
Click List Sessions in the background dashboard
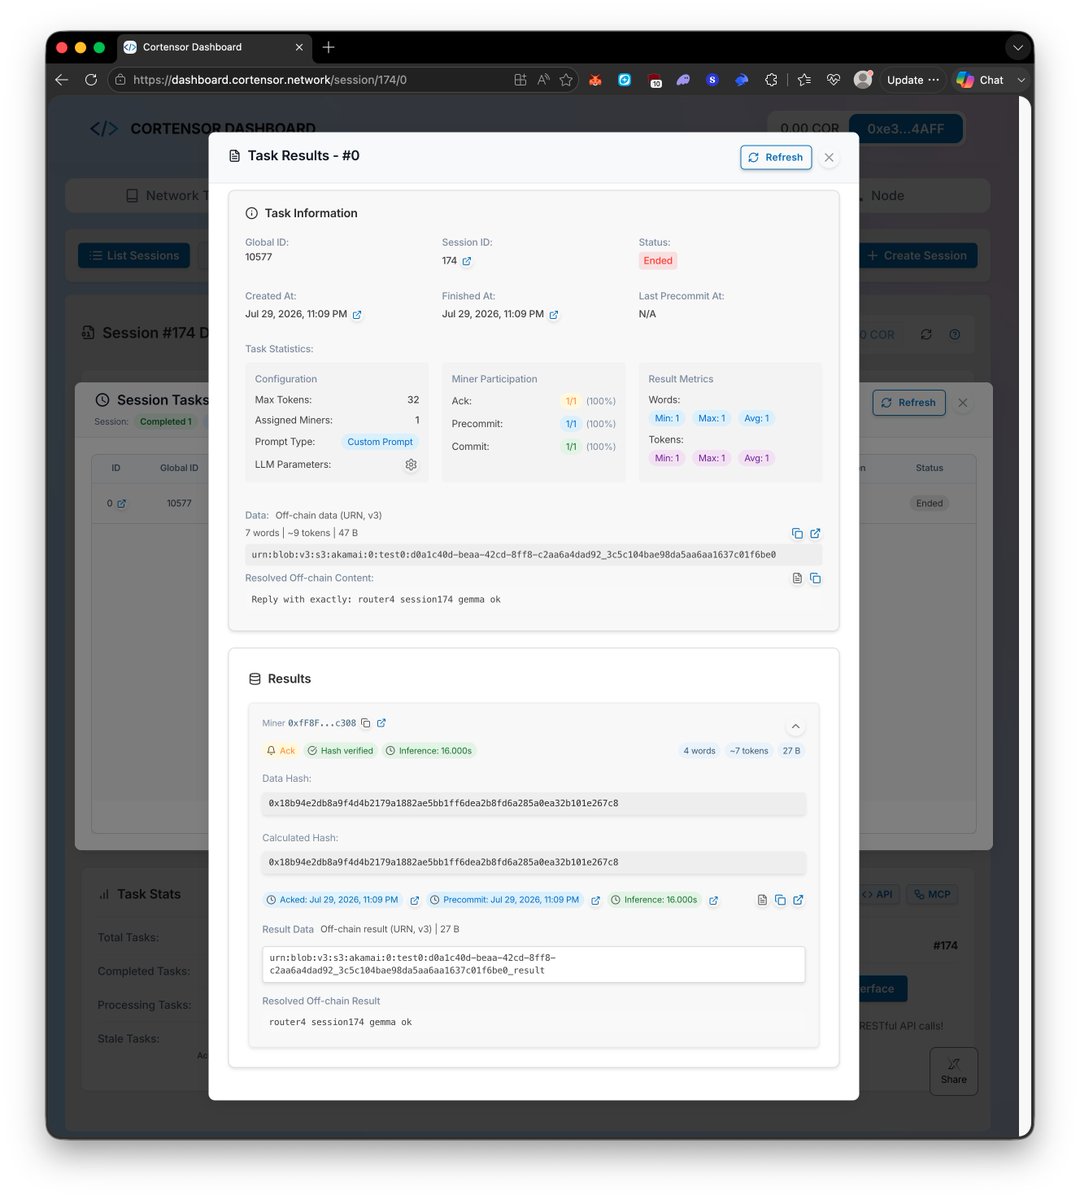134,256
